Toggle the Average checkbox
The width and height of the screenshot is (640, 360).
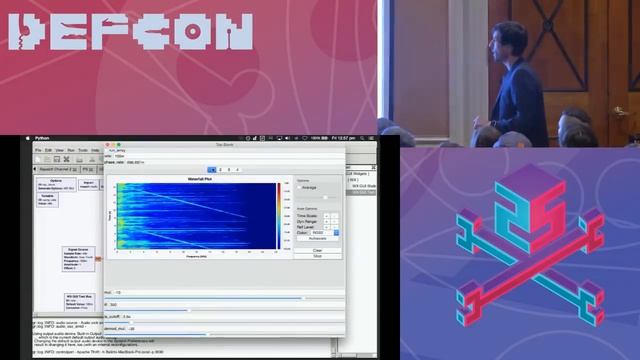coord(299,187)
